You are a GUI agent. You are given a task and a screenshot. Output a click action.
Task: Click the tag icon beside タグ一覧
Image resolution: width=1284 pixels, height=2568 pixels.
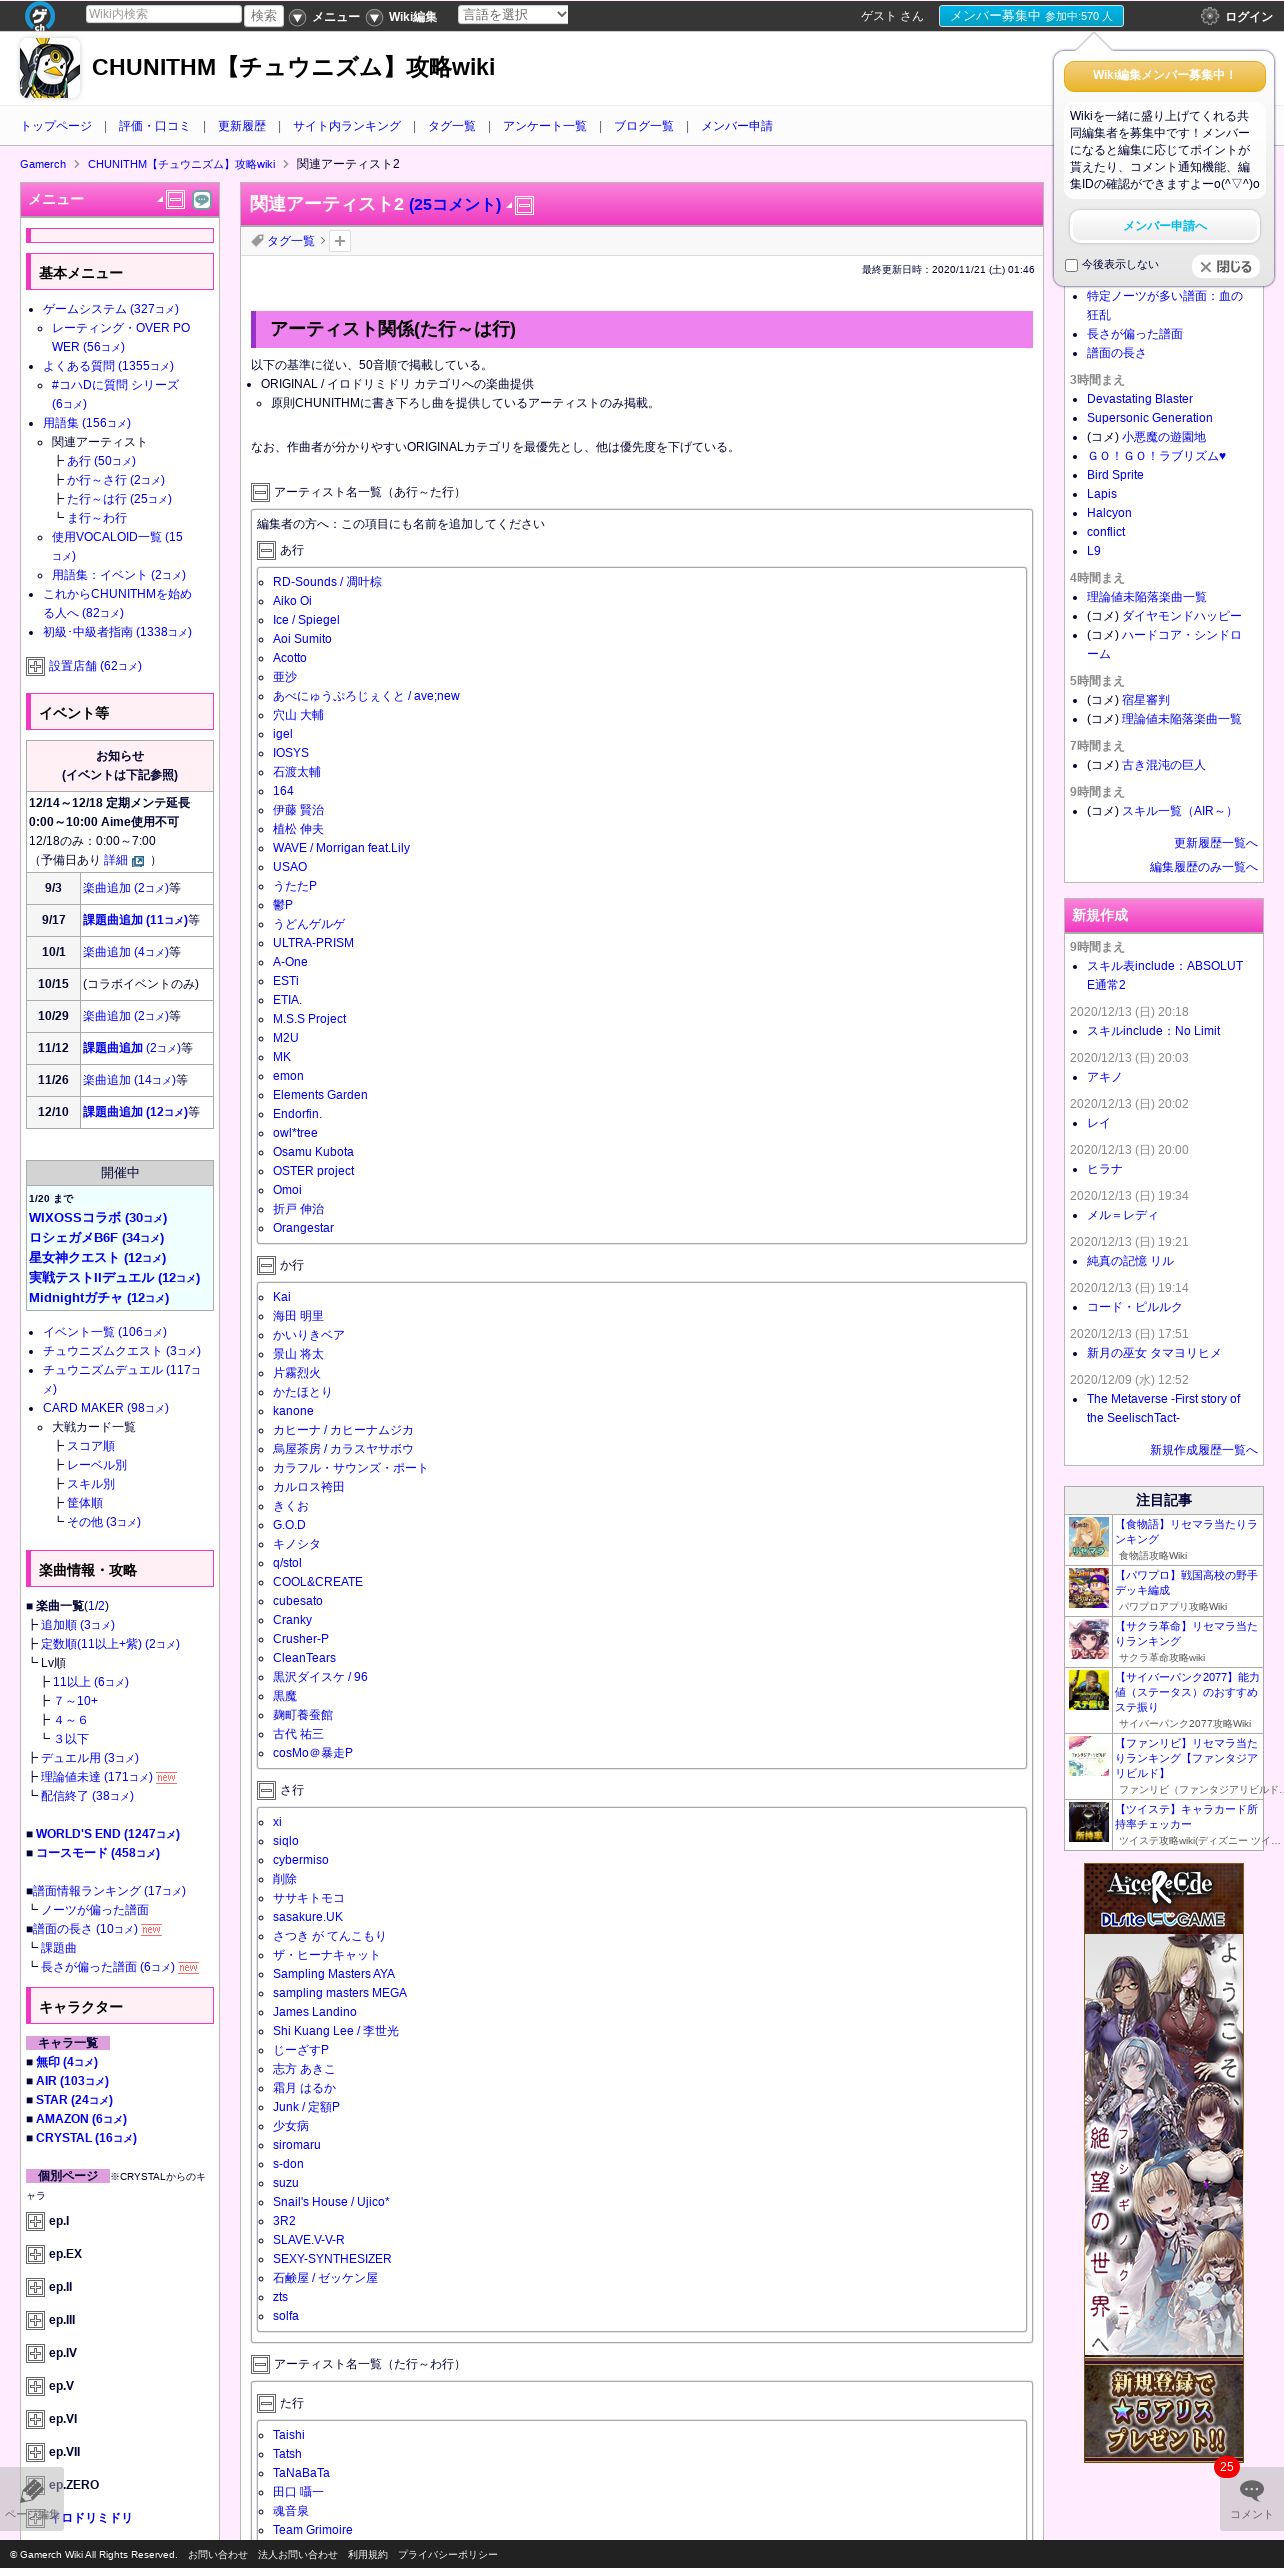257,241
